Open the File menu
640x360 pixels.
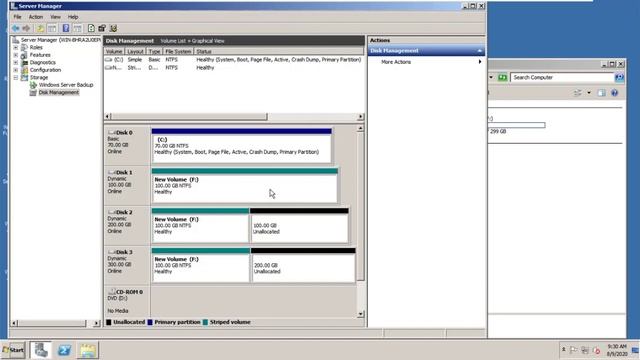pos(17,17)
